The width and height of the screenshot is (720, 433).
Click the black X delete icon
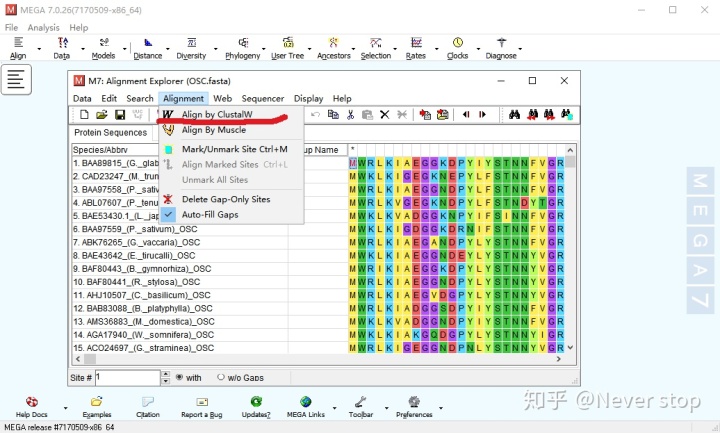[x=385, y=114]
